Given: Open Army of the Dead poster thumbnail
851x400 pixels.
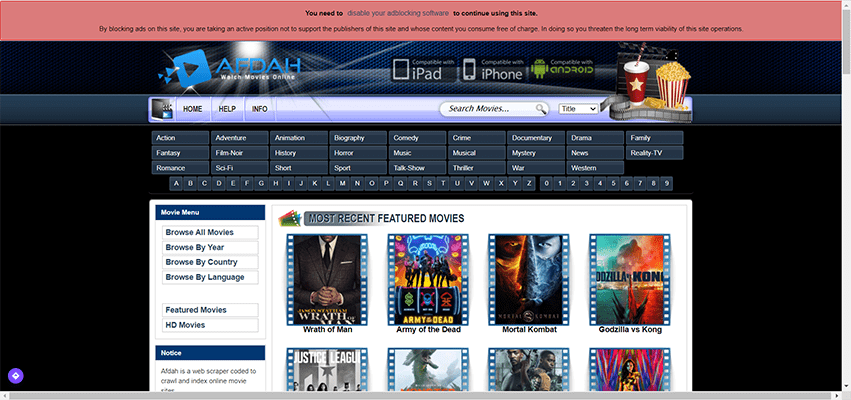Looking at the screenshot, I should [x=428, y=280].
